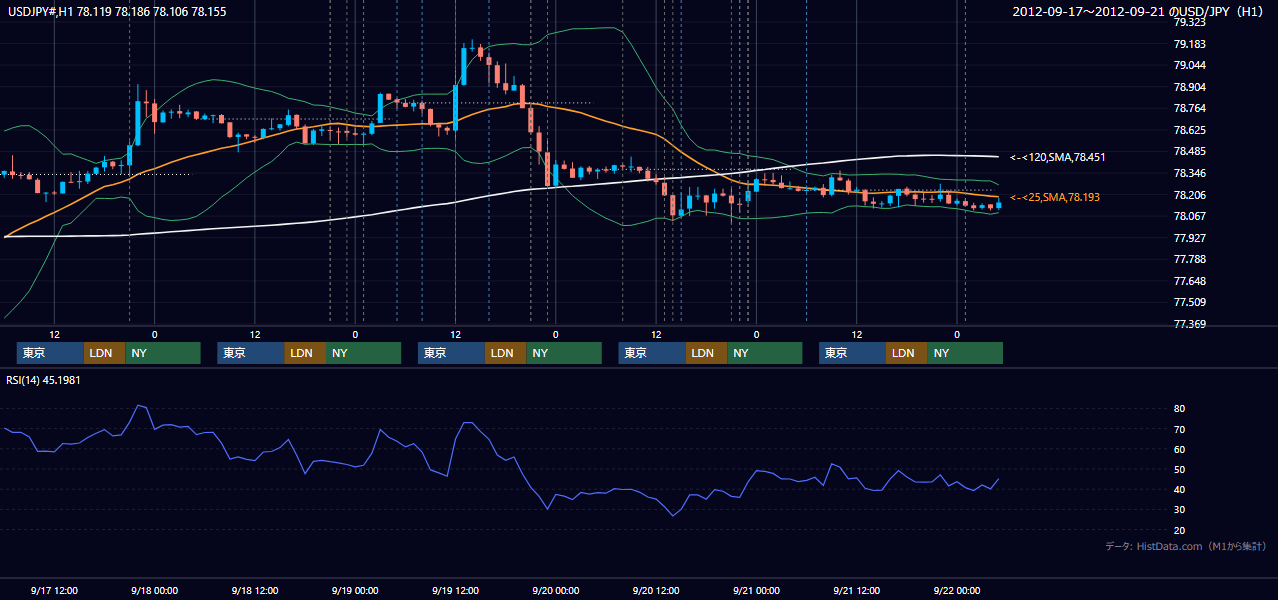Click the 9/19 12:00 time label
The height and width of the screenshot is (600, 1278).
point(456,590)
